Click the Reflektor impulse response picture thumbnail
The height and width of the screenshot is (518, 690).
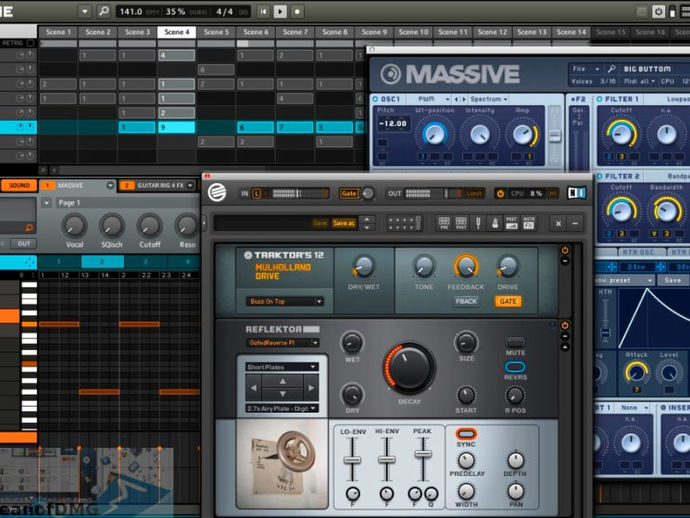[282, 463]
